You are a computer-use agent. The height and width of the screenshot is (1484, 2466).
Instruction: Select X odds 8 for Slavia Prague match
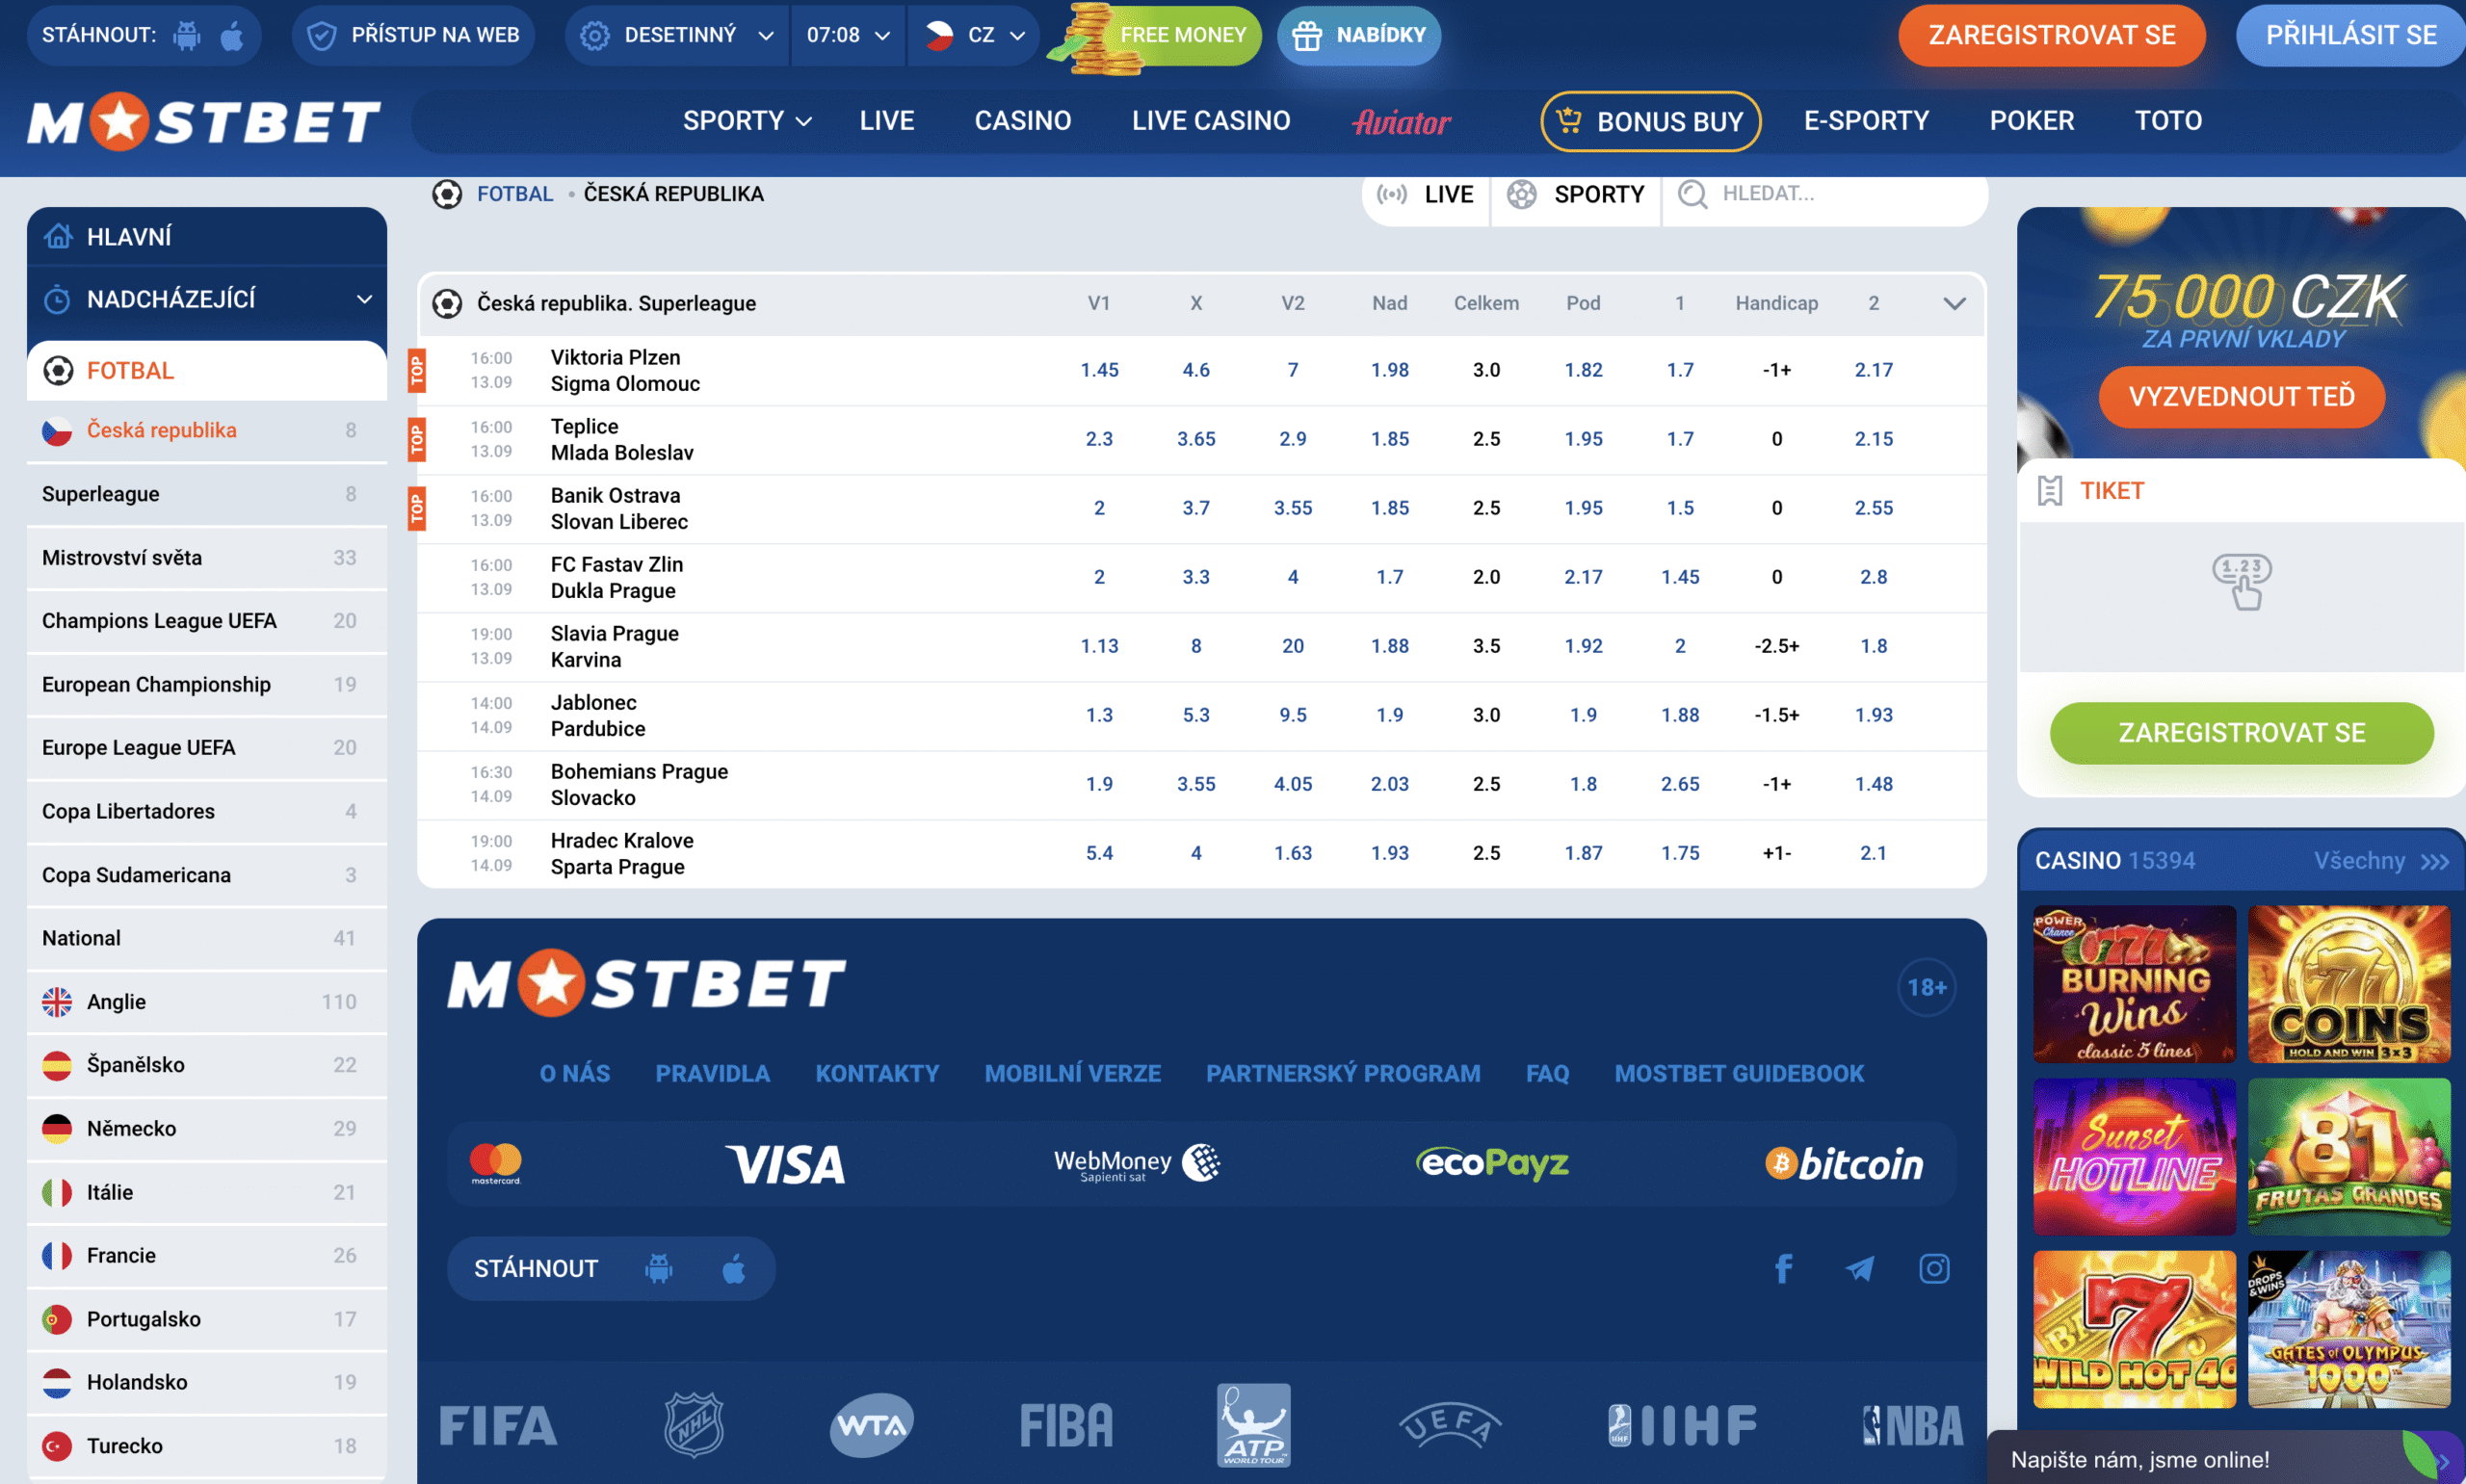(x=1196, y=646)
